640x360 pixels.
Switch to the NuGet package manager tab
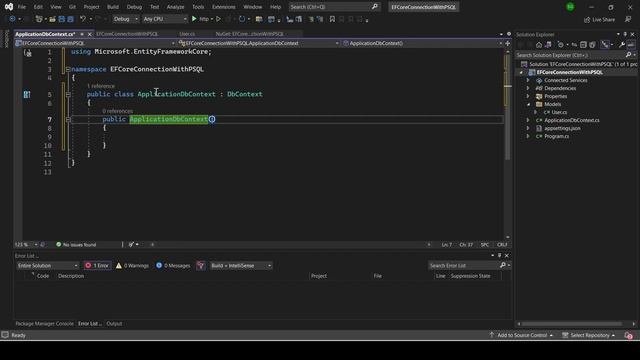pos(249,34)
